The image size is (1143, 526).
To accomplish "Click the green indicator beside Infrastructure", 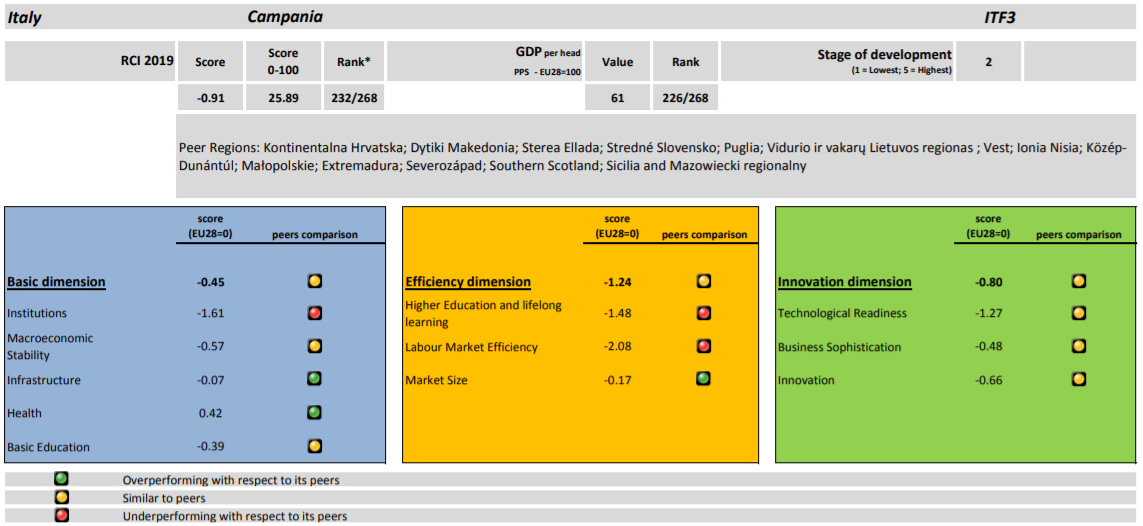I will 314,380.
